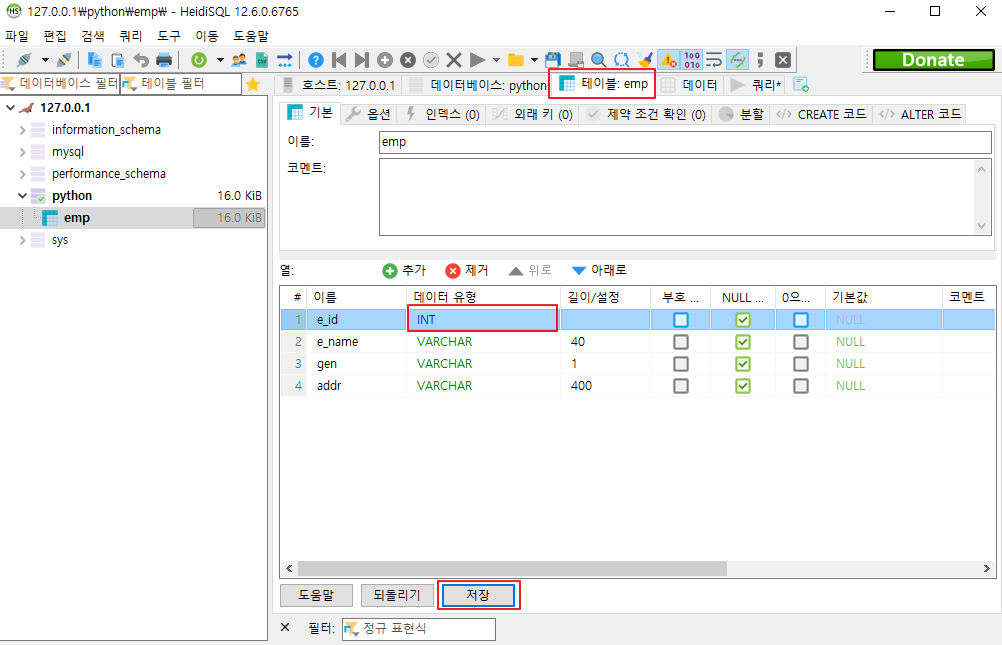Click the 아래로 move down button
The width and height of the screenshot is (1002, 645).
(599, 270)
